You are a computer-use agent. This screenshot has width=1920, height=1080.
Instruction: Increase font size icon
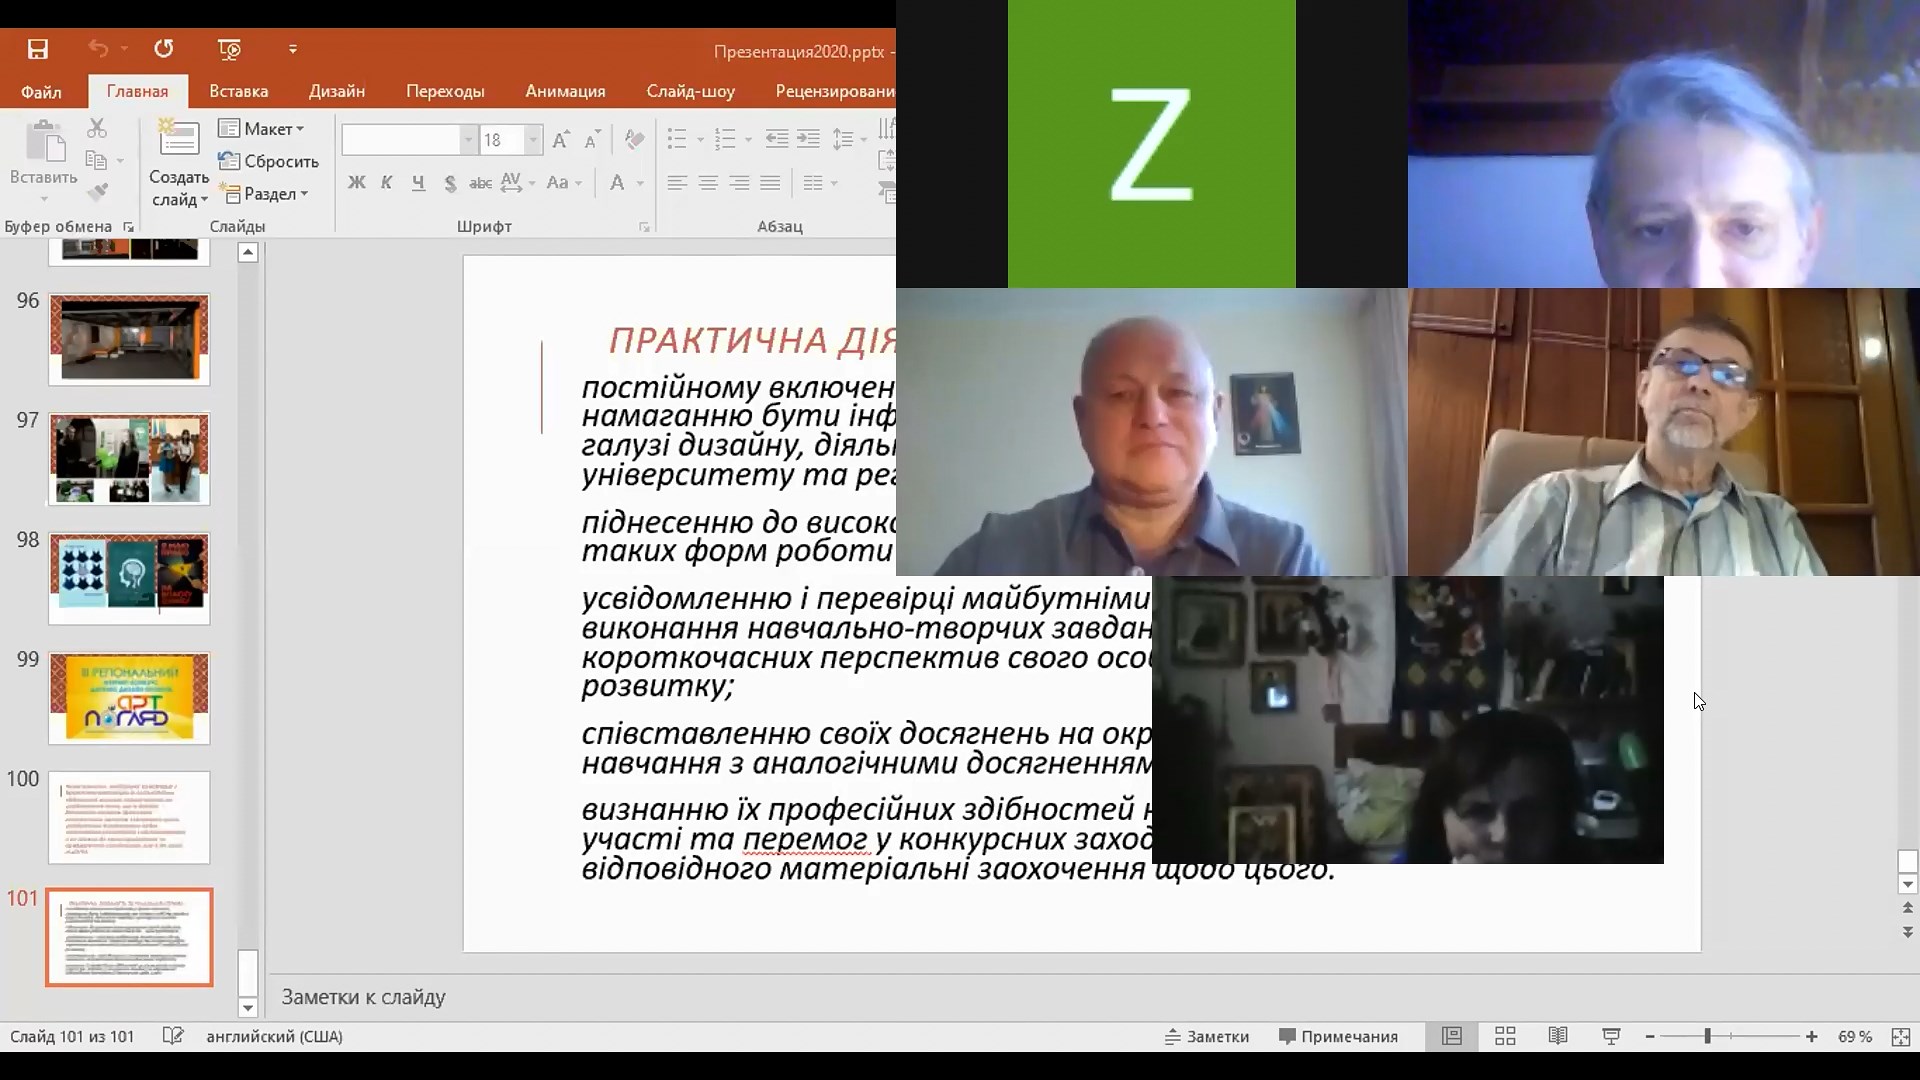pos(561,140)
